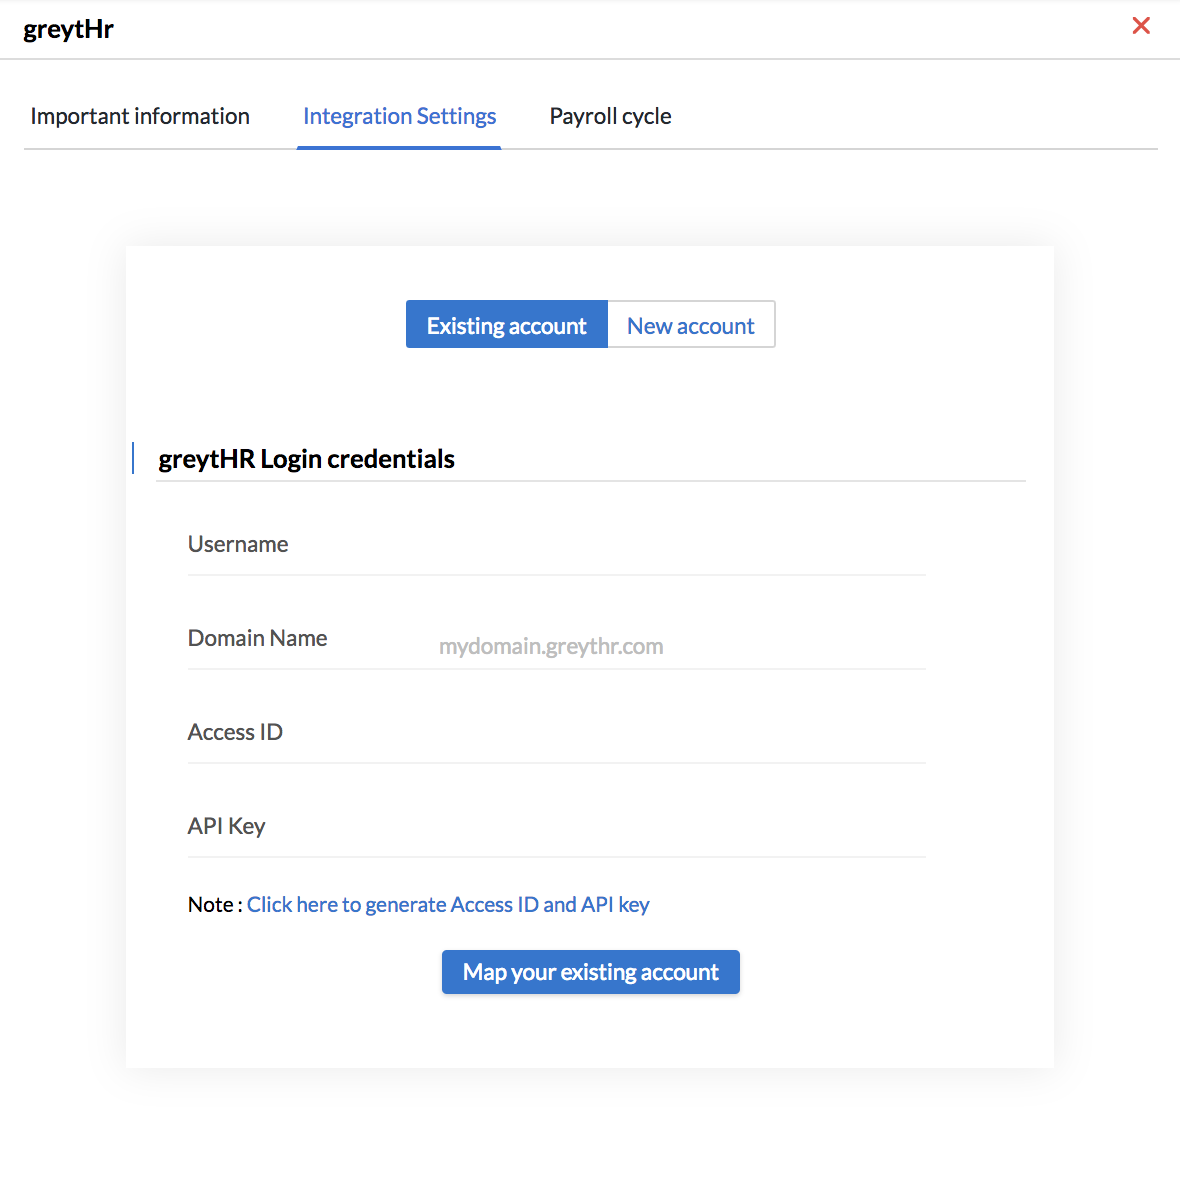Image resolution: width=1180 pixels, height=1184 pixels.
Task: Open the Important information tab
Action: pos(140,116)
